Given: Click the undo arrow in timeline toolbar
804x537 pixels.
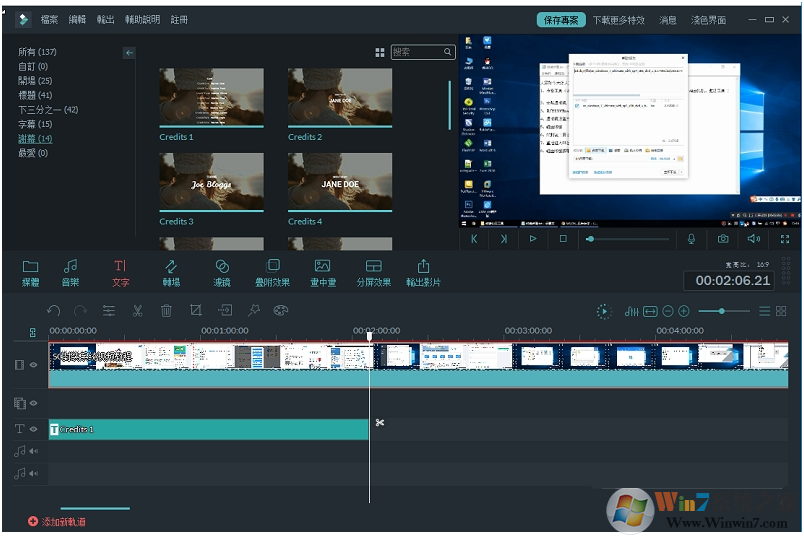Looking at the screenshot, I should click(54, 311).
